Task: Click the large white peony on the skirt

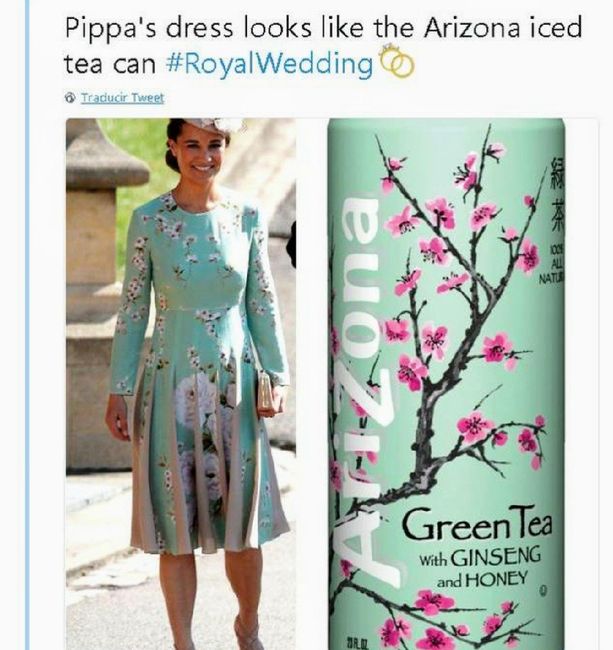Action: 198,400
